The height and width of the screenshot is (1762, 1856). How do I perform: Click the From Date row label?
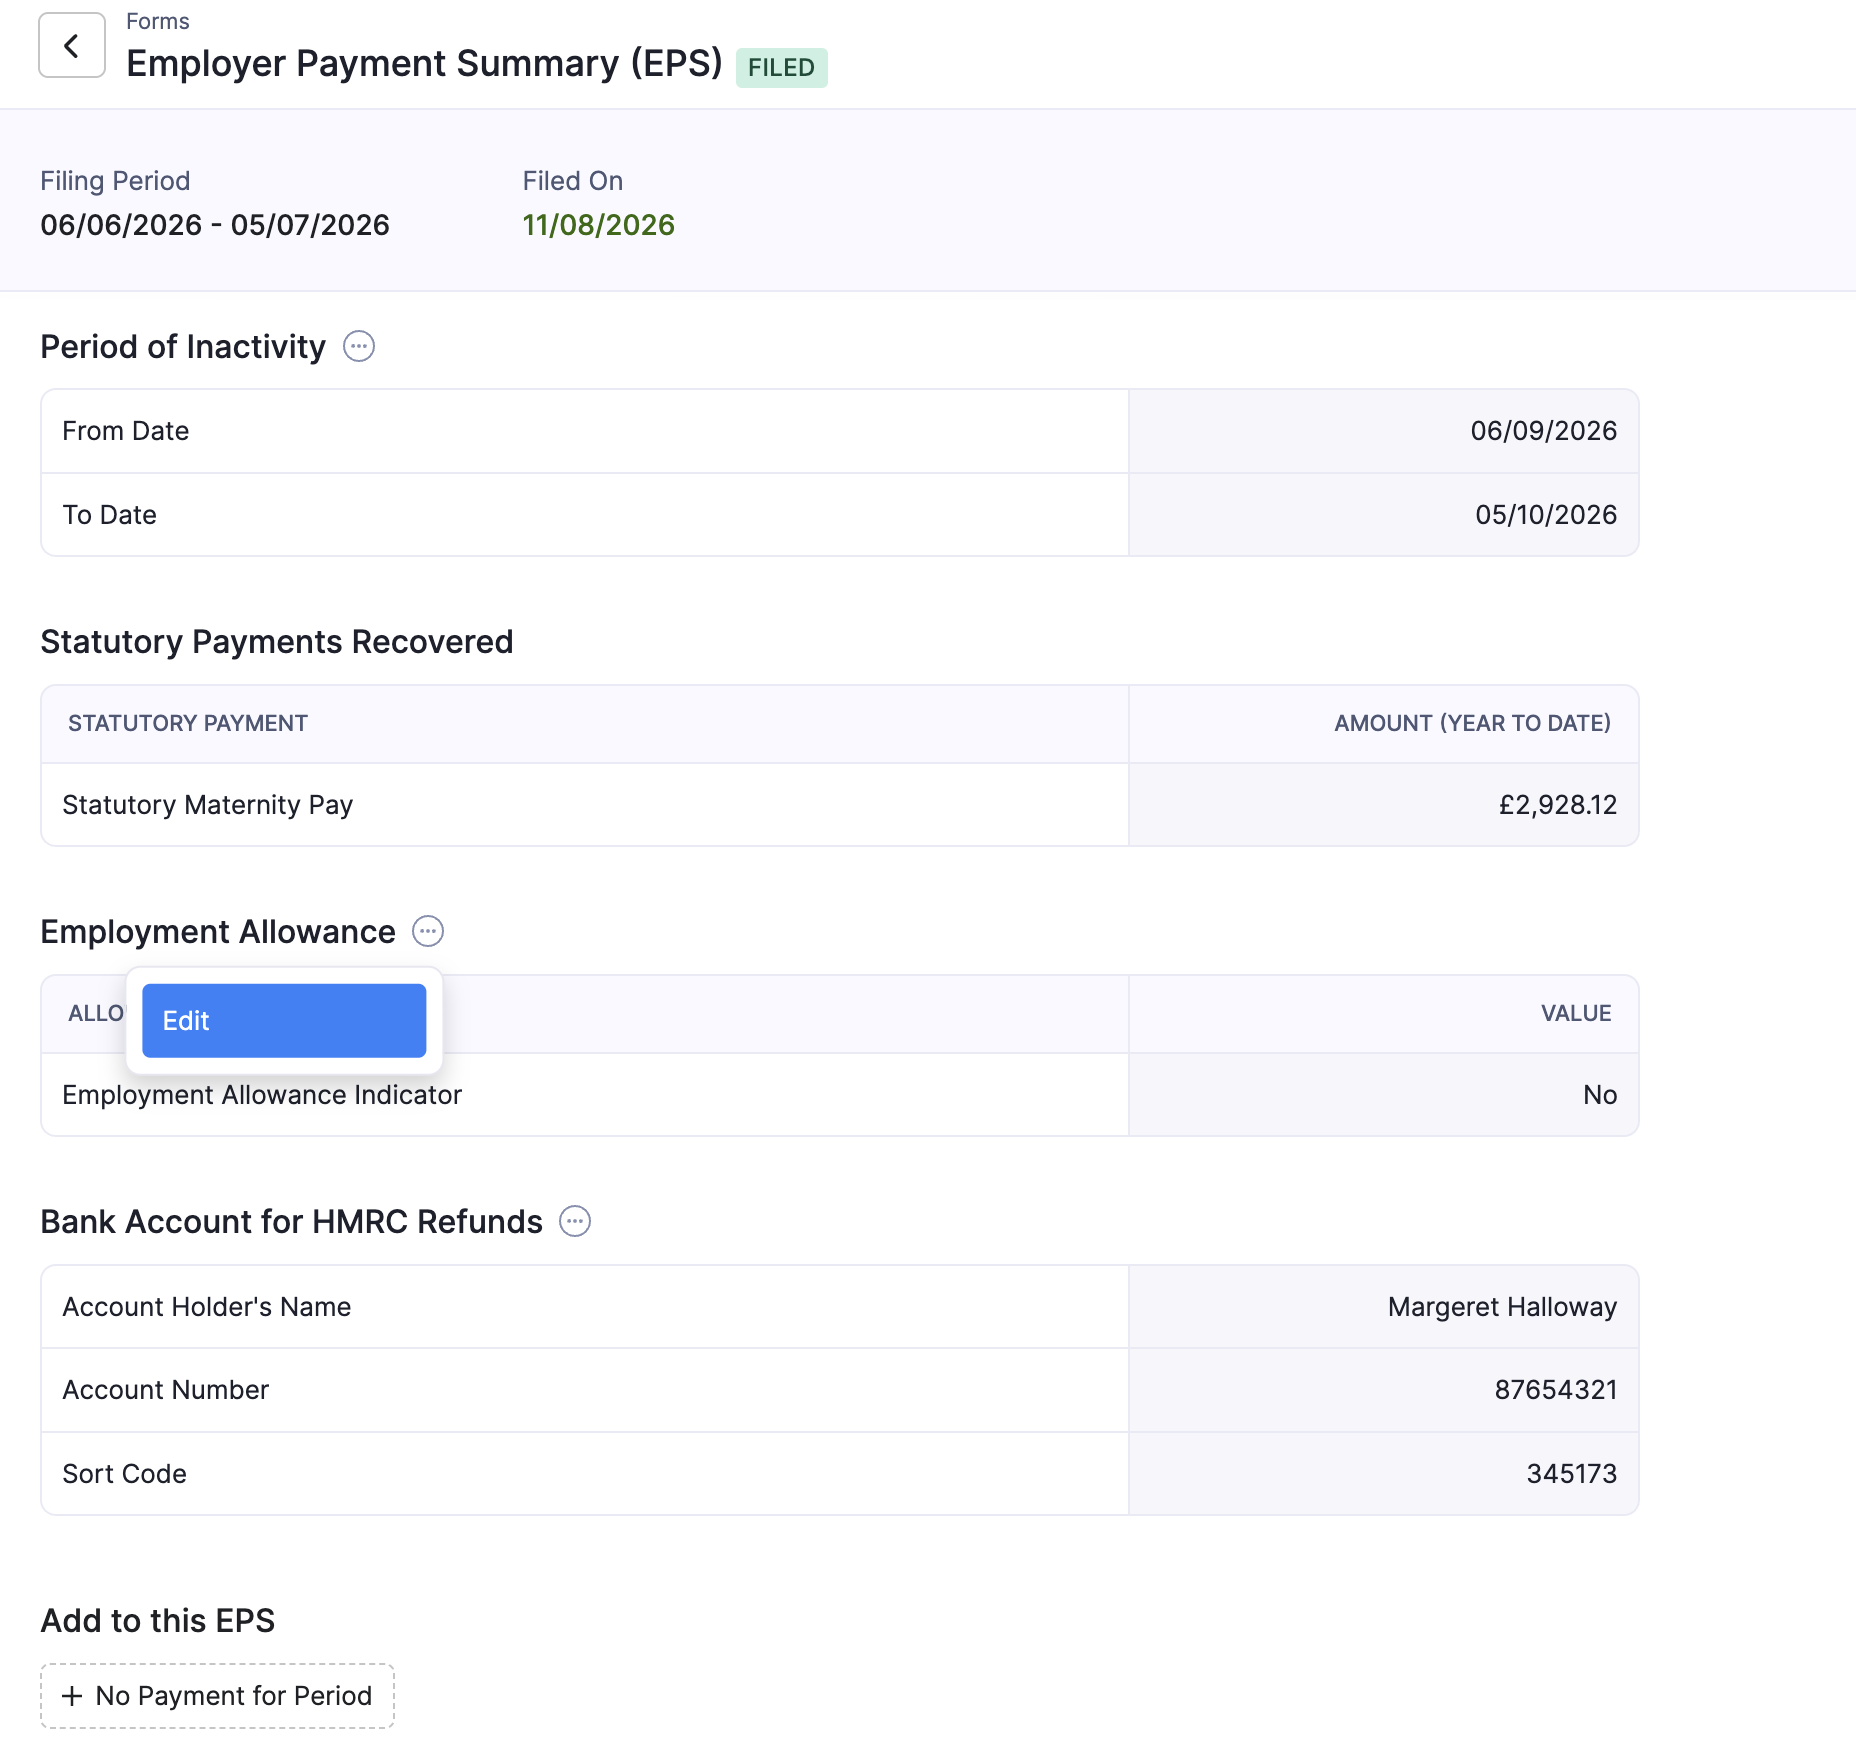[x=126, y=431]
